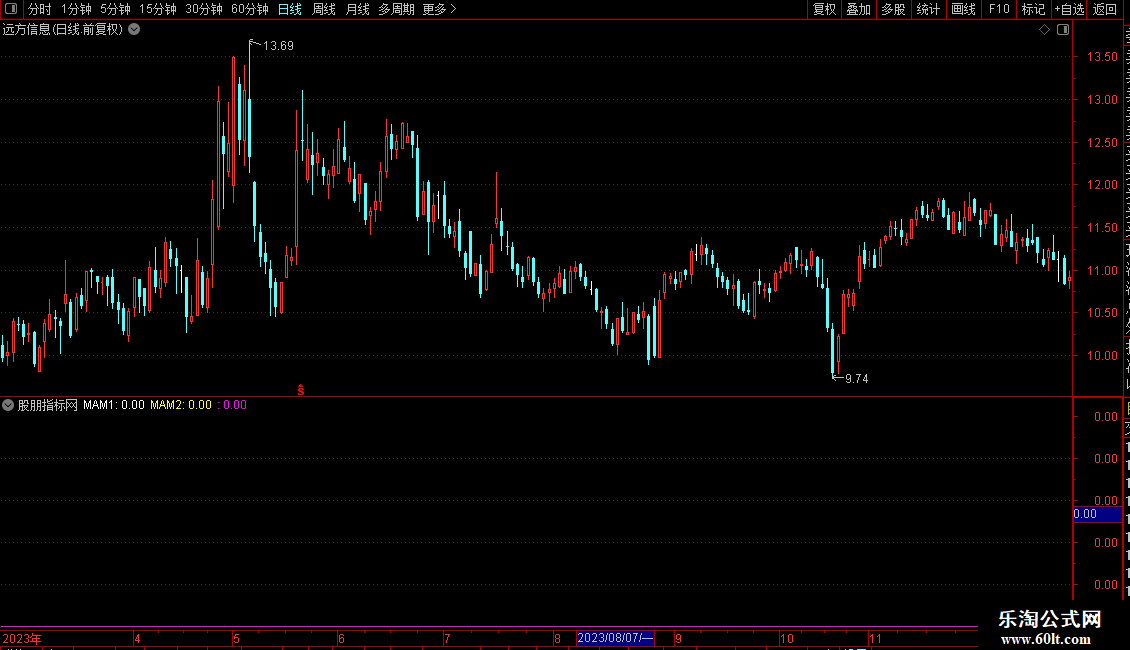Switch to 分时 intraday view

pyautogui.click(x=40, y=9)
